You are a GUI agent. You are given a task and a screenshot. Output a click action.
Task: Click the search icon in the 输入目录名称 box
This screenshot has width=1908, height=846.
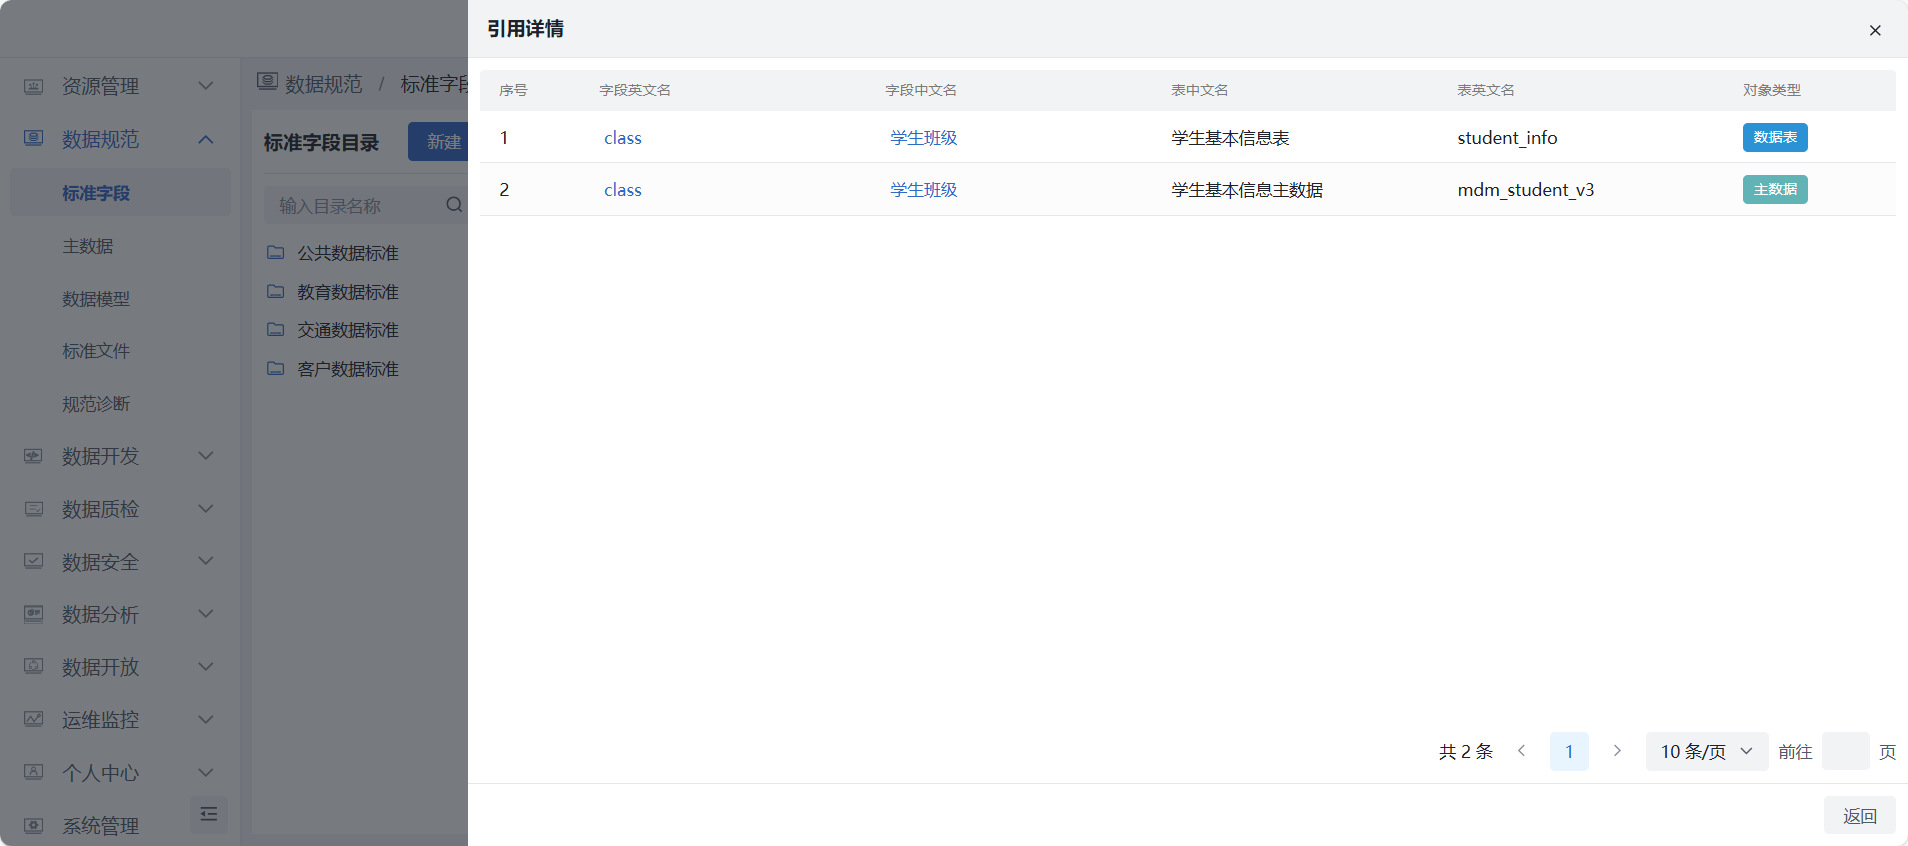454,205
